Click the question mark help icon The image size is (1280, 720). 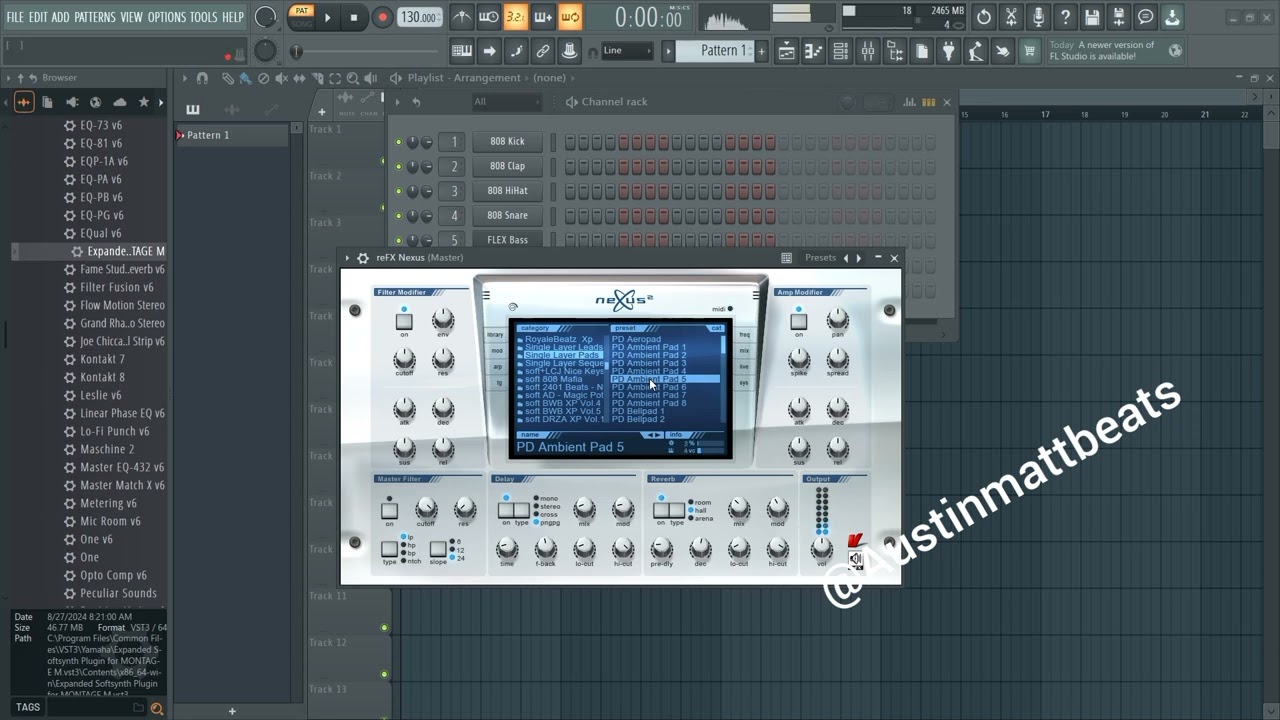click(x=1065, y=17)
